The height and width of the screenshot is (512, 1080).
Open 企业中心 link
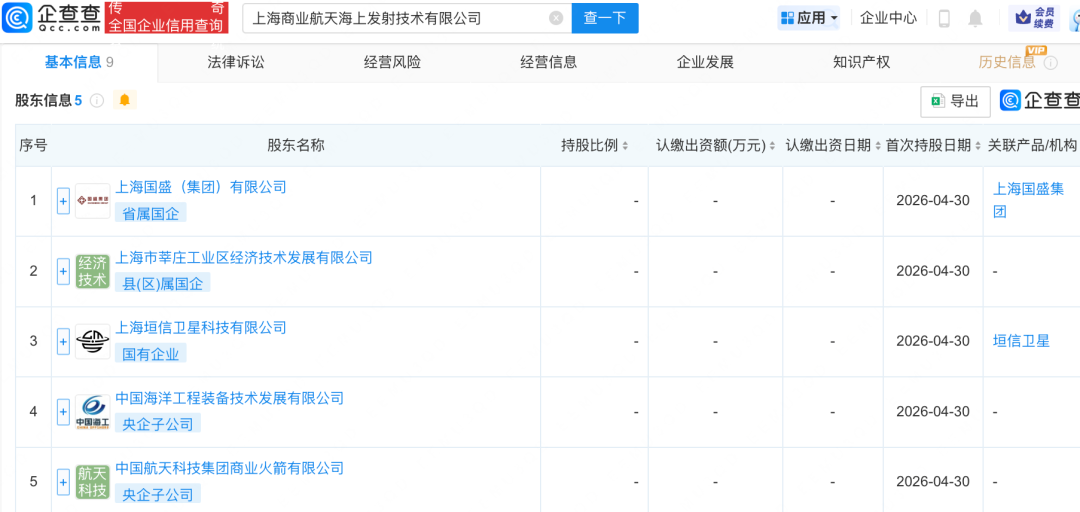tap(889, 18)
